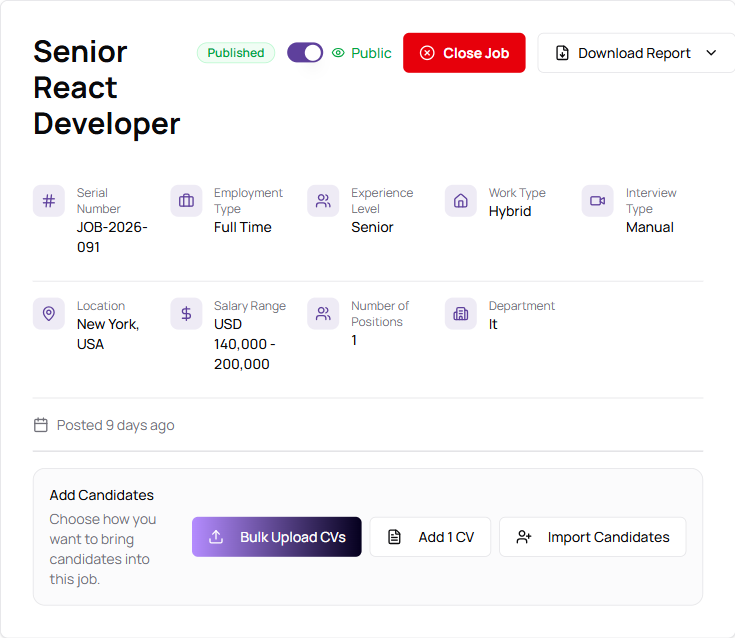Click the calendar icon beside Posted date
Viewport: 735px width, 638px height.
(41, 425)
